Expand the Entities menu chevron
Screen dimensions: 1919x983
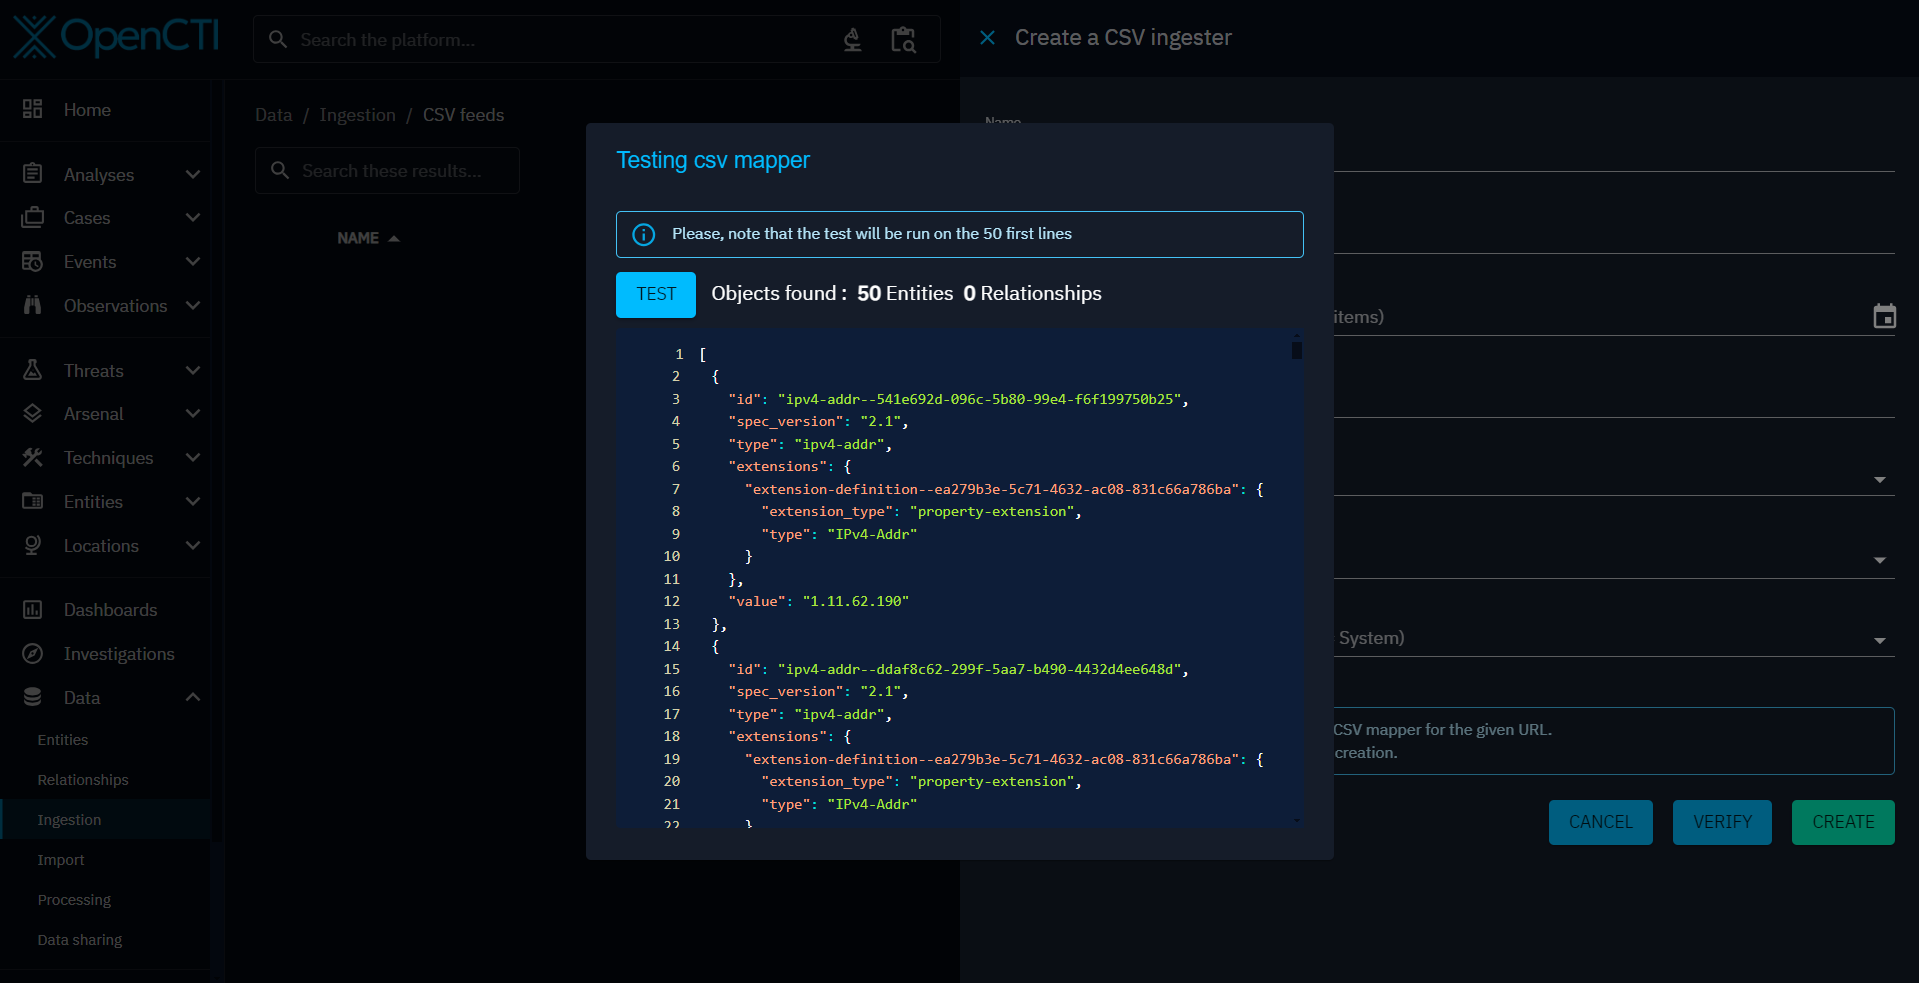click(x=193, y=501)
